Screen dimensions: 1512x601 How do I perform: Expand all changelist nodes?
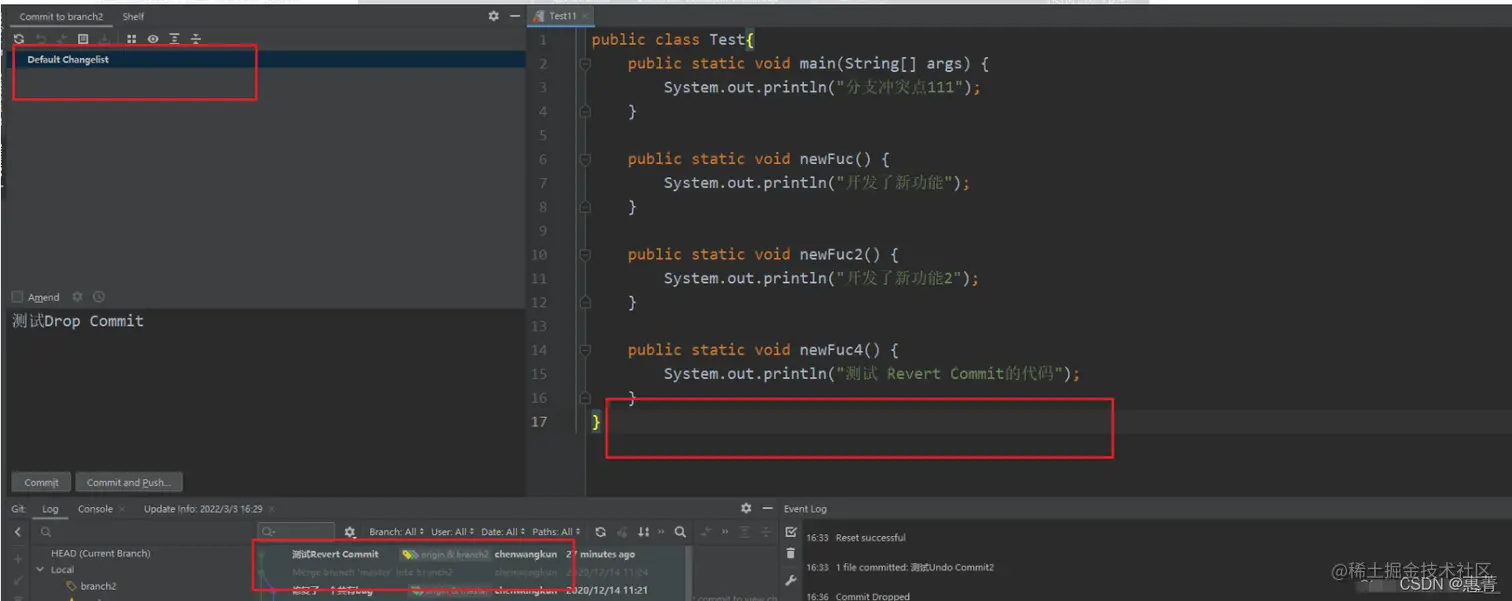click(174, 39)
